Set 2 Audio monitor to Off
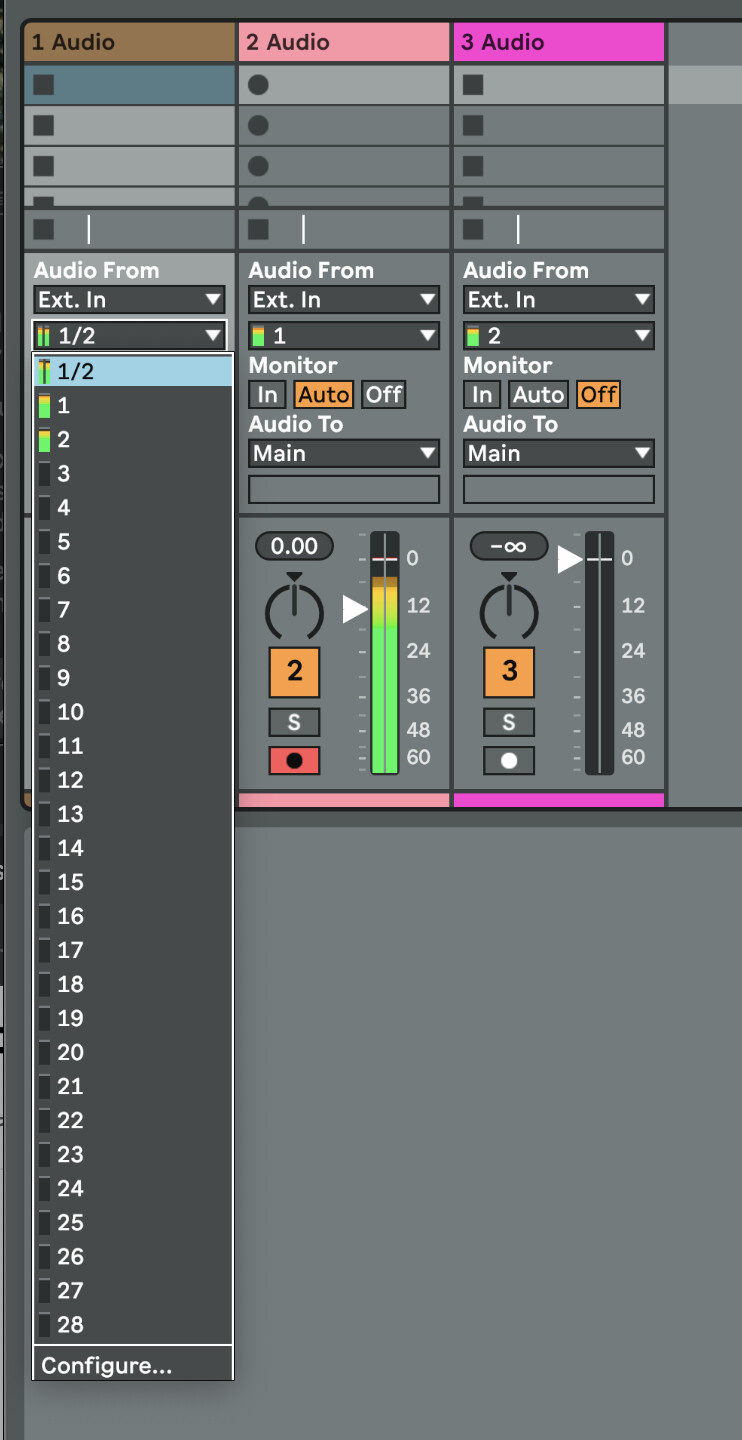 coord(383,394)
